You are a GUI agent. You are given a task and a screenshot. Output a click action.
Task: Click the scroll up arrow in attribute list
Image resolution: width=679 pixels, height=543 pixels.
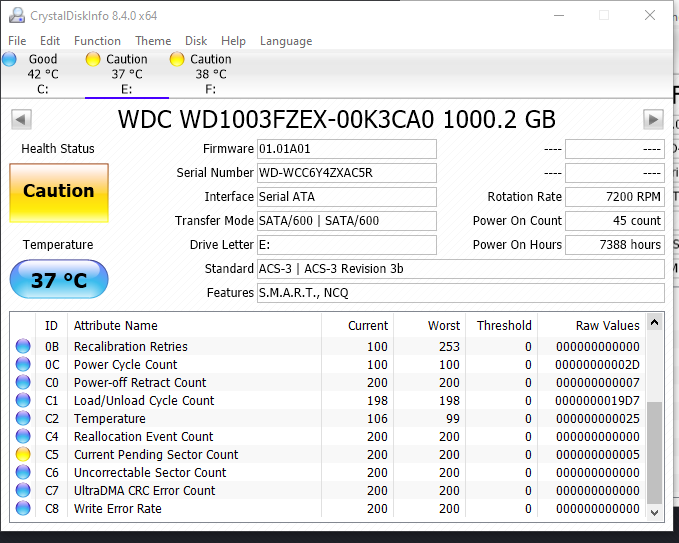point(654,322)
